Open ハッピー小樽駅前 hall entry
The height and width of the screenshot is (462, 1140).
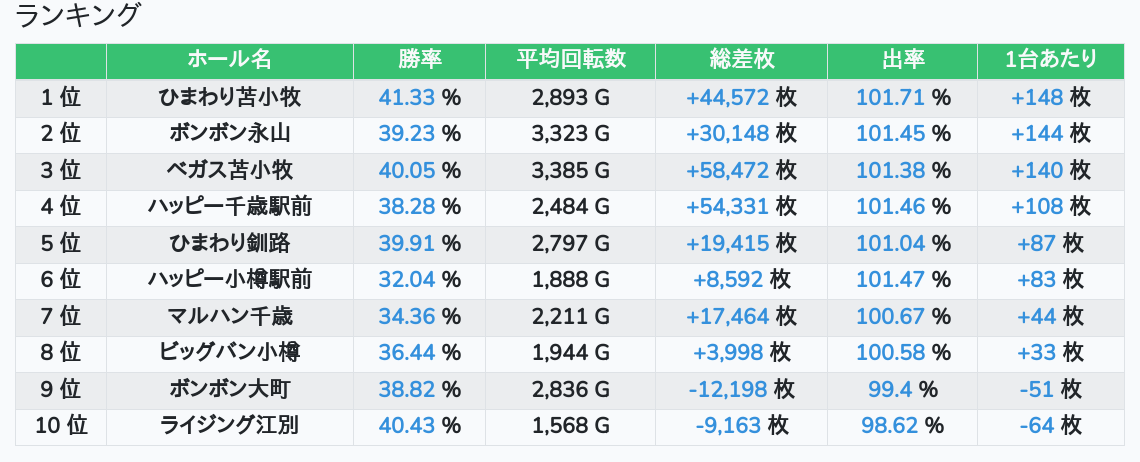click(x=230, y=279)
